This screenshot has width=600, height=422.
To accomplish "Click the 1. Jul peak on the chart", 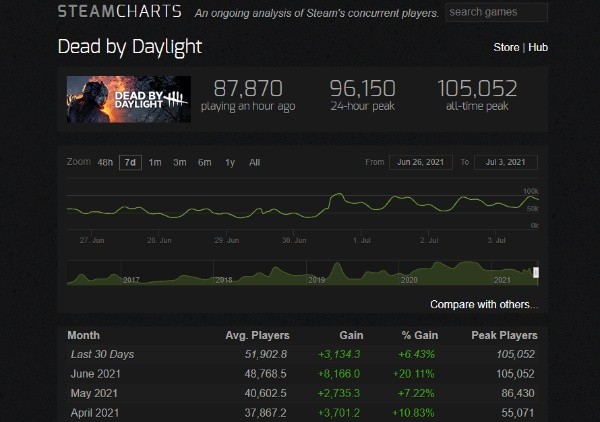I will (338, 195).
